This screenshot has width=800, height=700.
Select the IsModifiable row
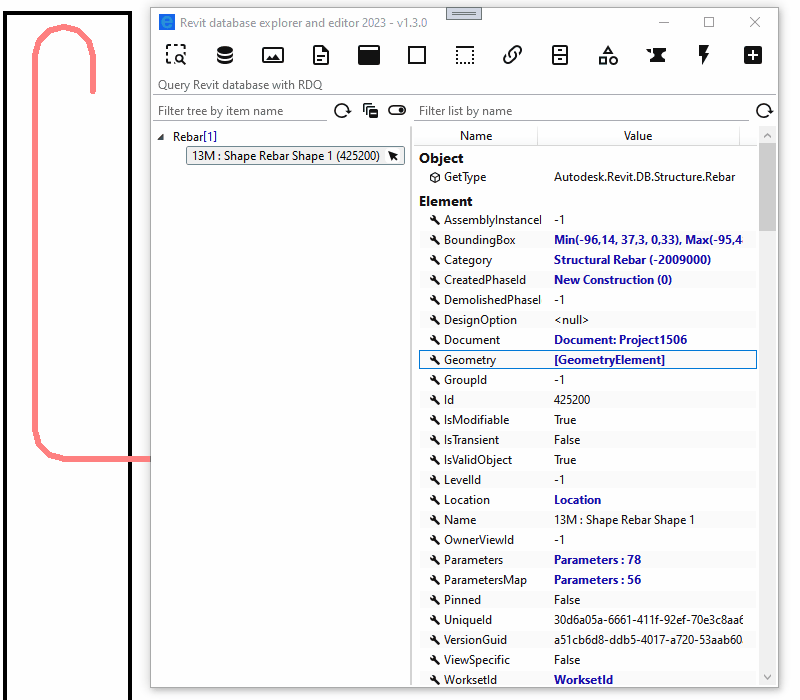[587, 419]
